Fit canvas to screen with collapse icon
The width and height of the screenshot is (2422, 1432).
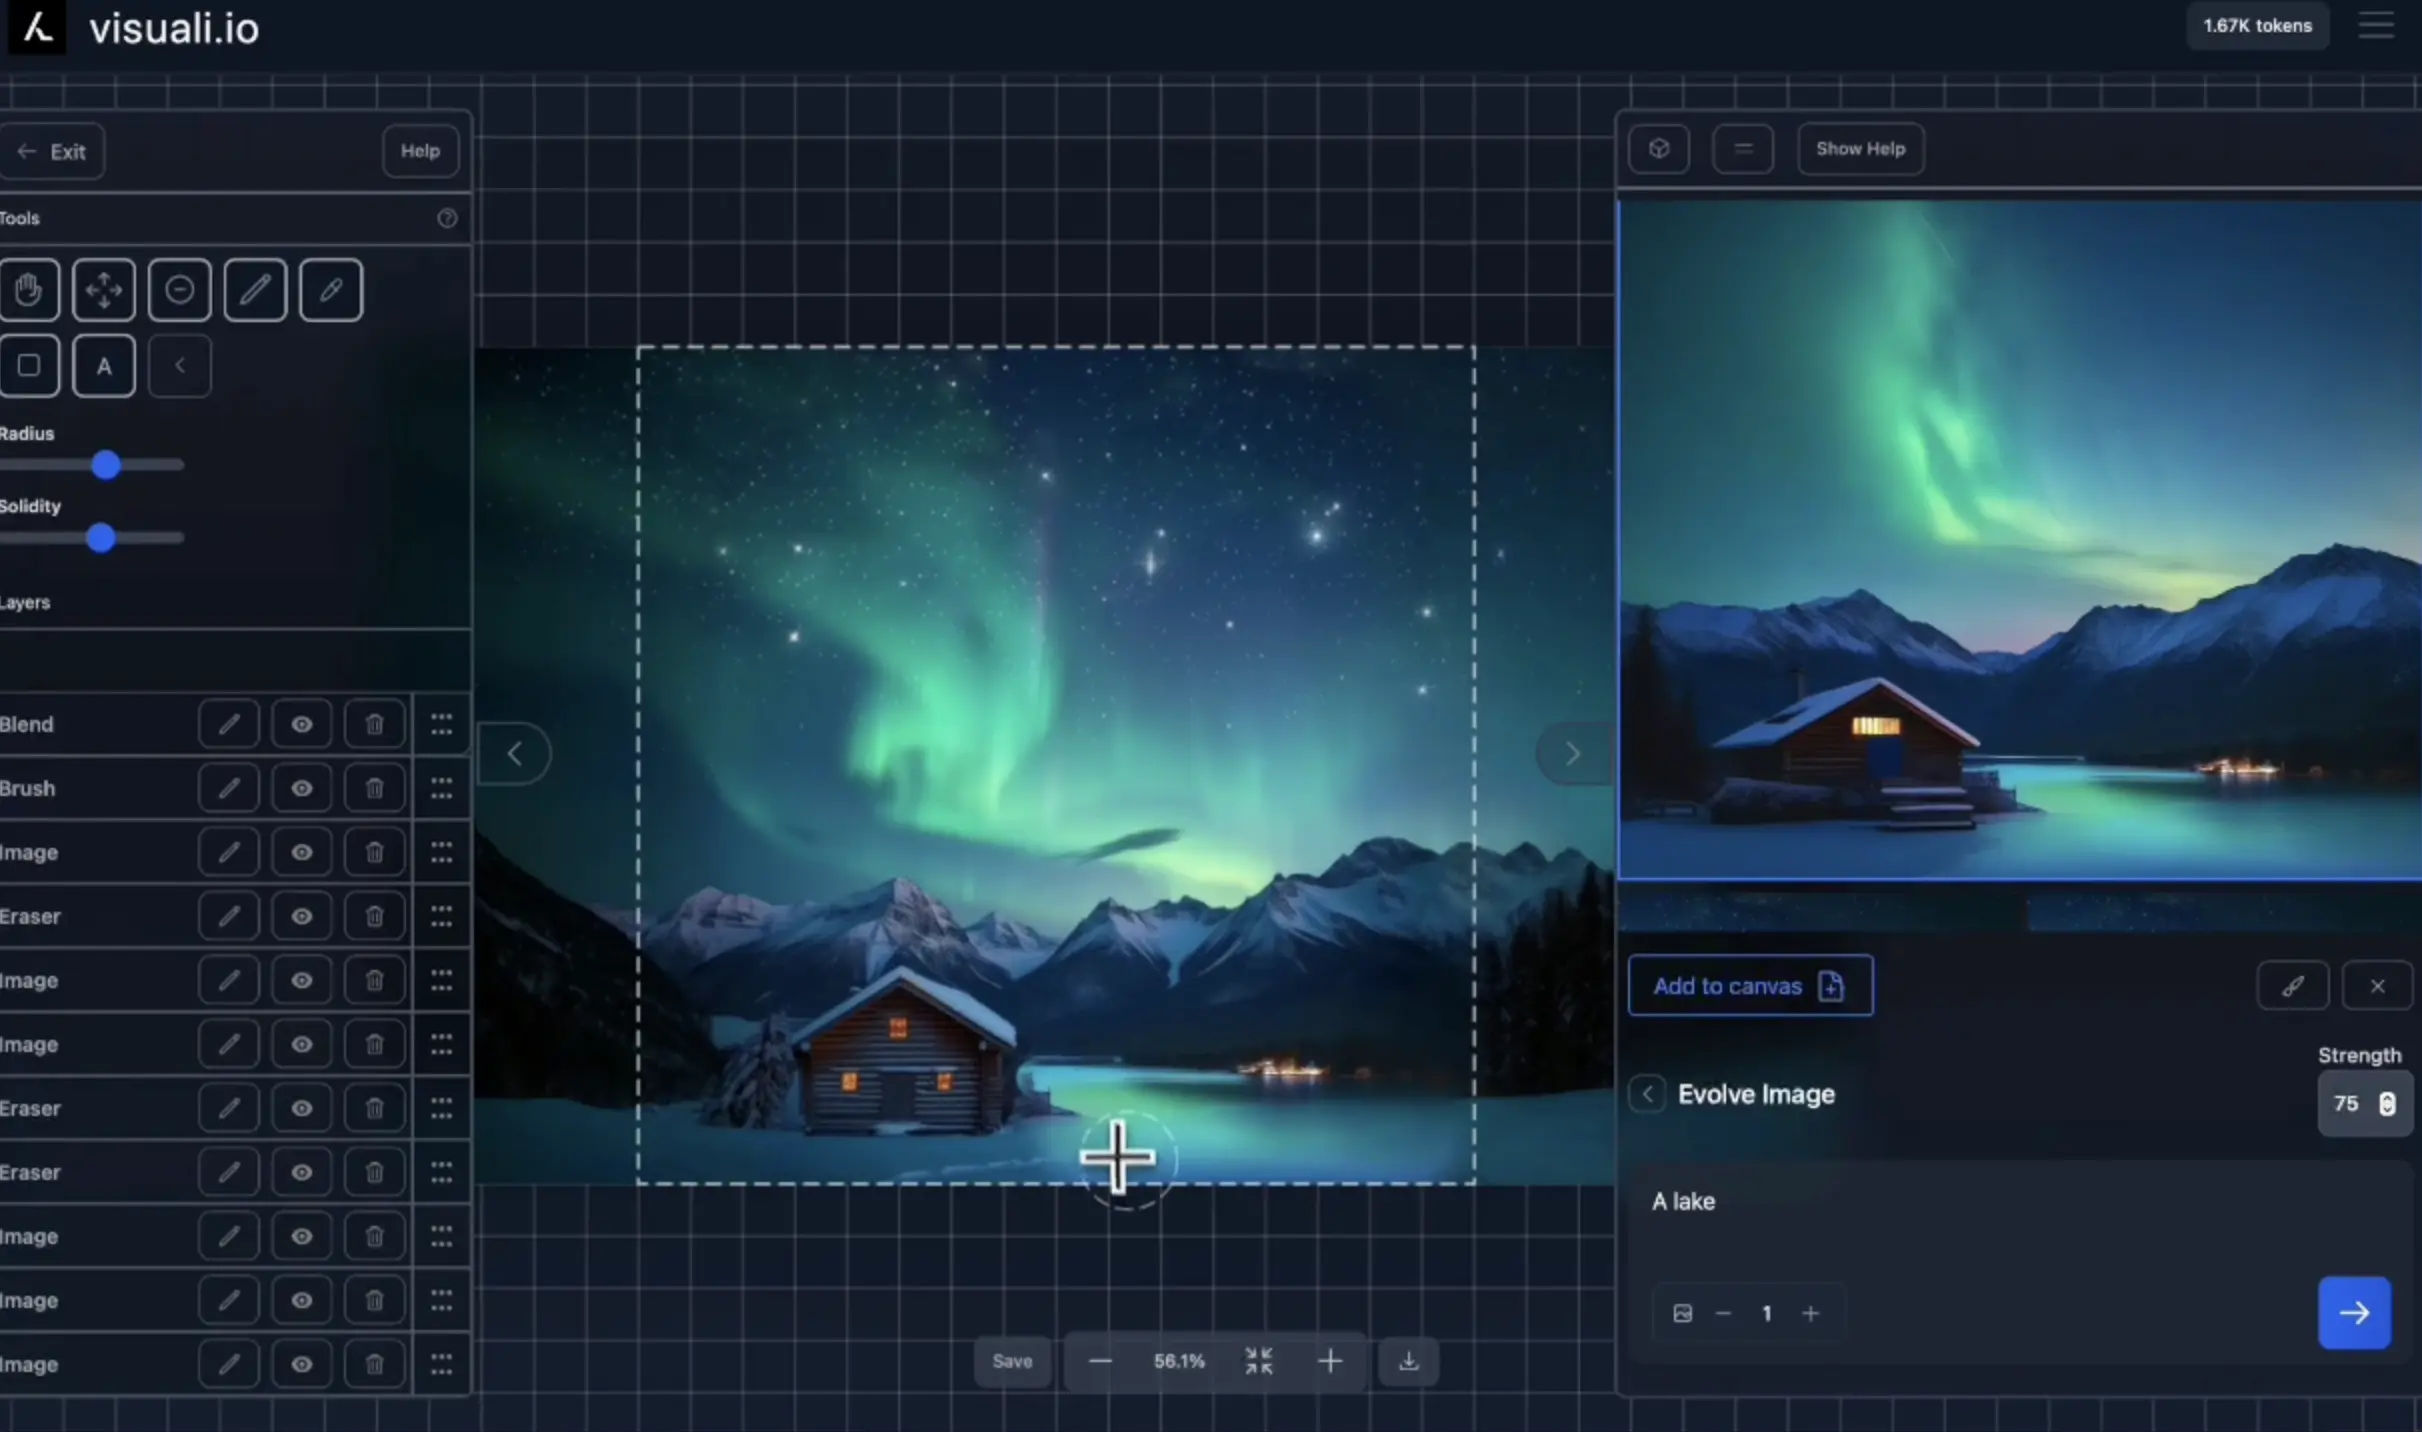(1259, 1361)
